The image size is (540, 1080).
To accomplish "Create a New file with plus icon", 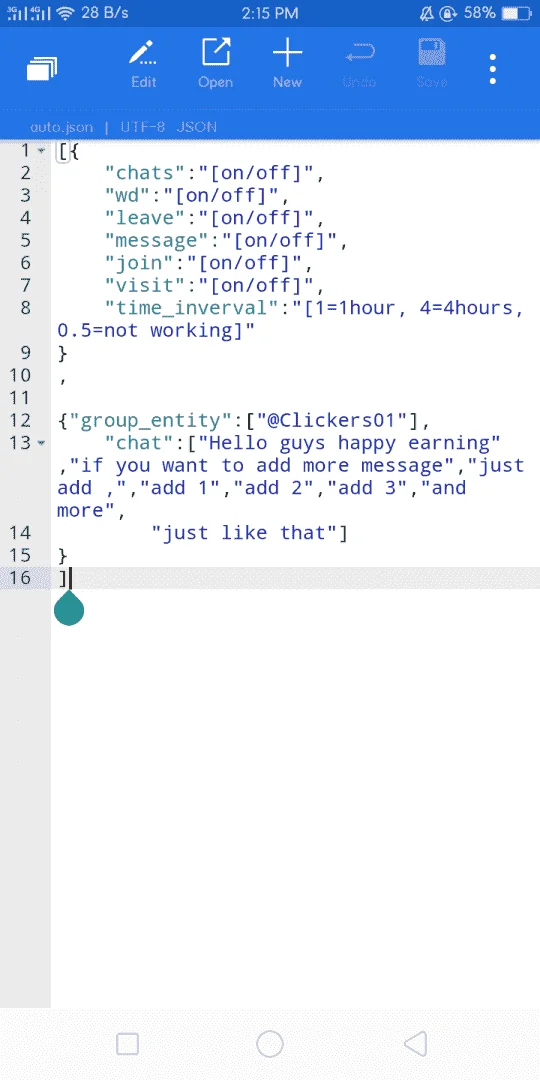I will pos(287,65).
